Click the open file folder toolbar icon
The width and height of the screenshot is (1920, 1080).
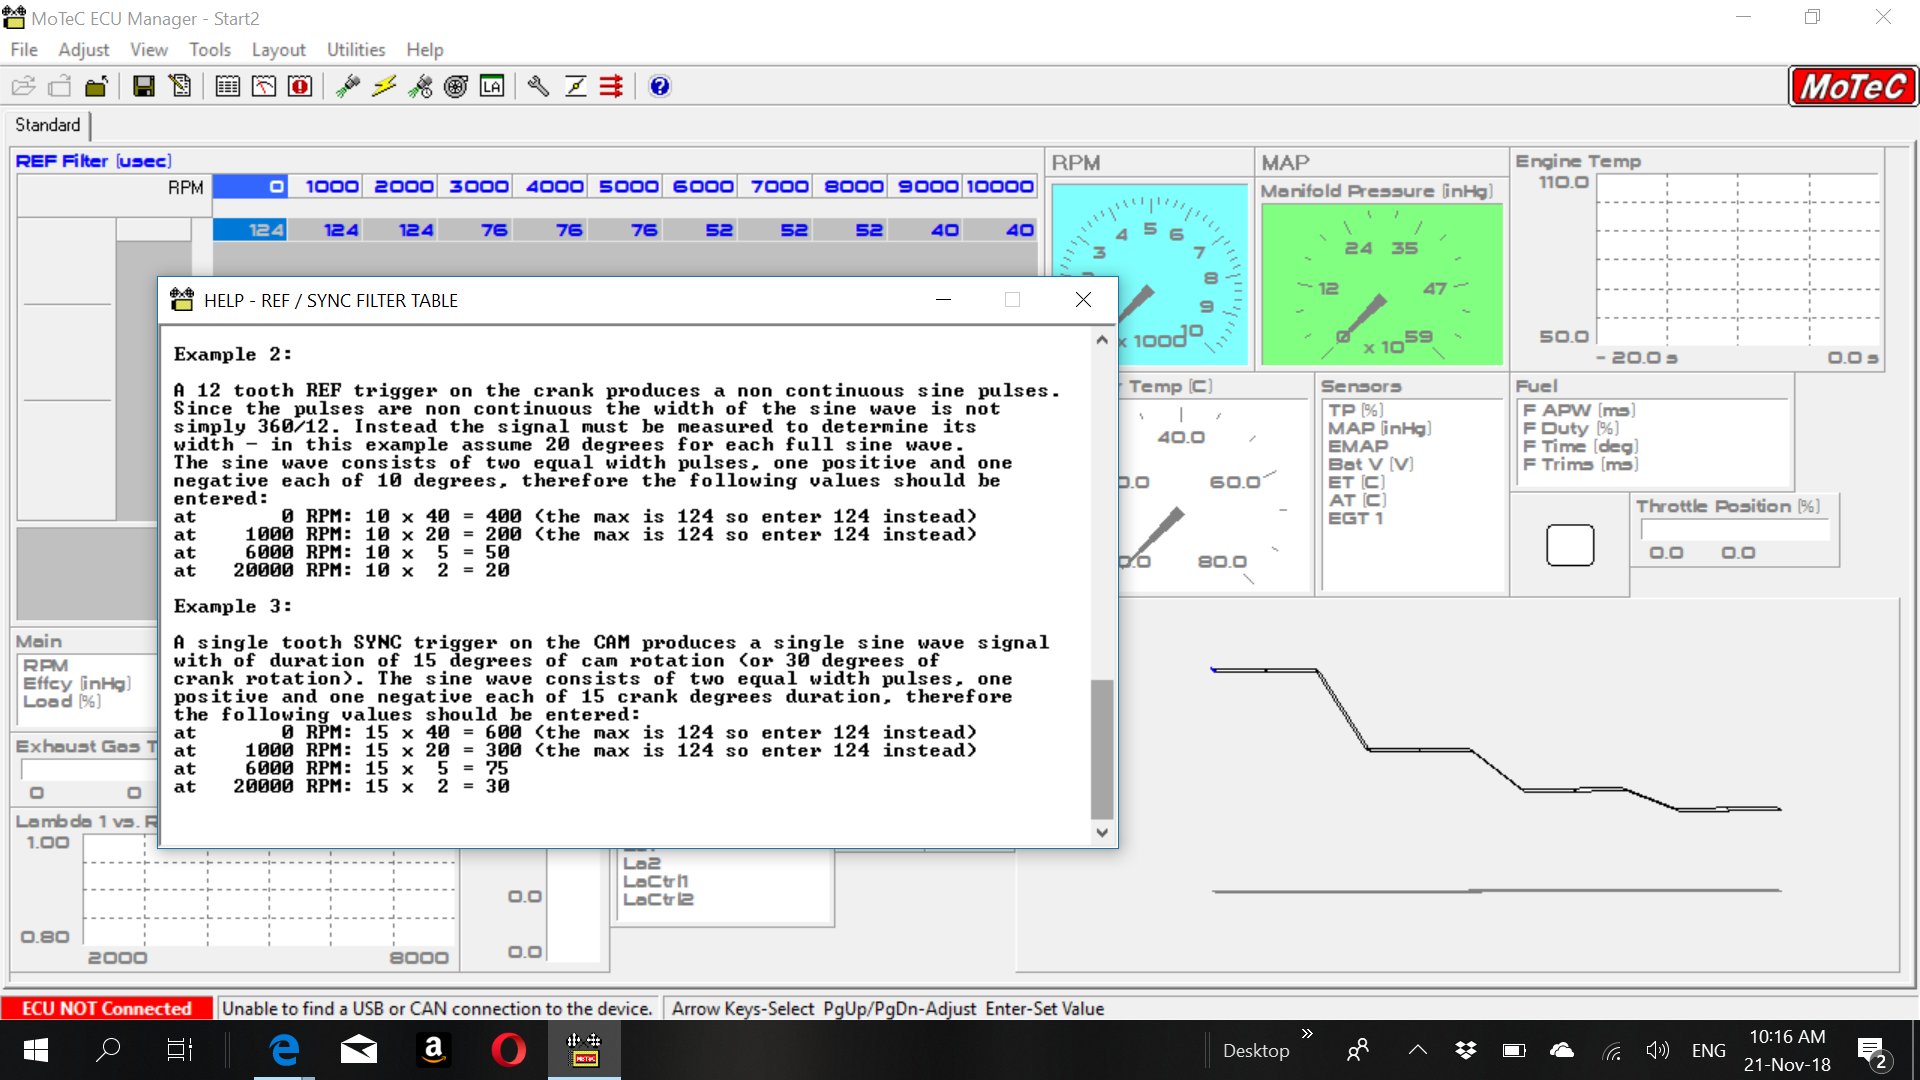coord(23,86)
